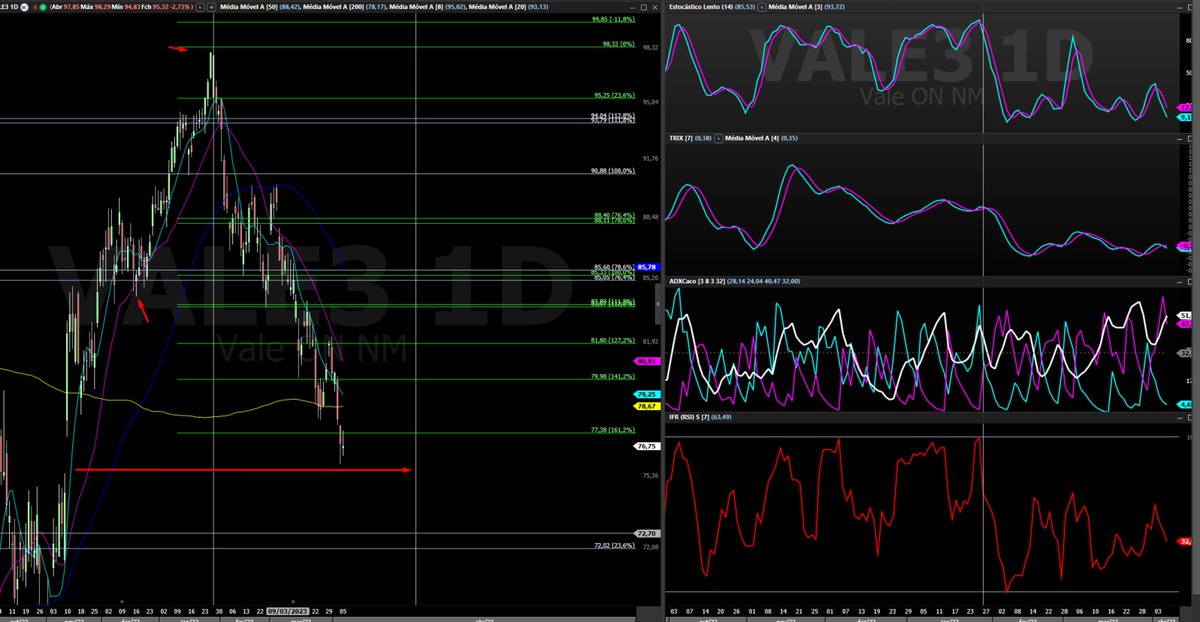1200x622 pixels.
Task: Click the orange indicator icon in main chart header
Action: coord(36,6)
